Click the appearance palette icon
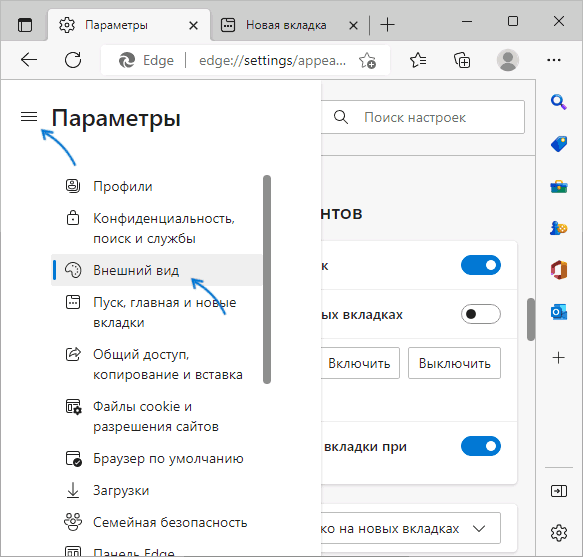Image resolution: width=583 pixels, height=557 pixels. 73,270
